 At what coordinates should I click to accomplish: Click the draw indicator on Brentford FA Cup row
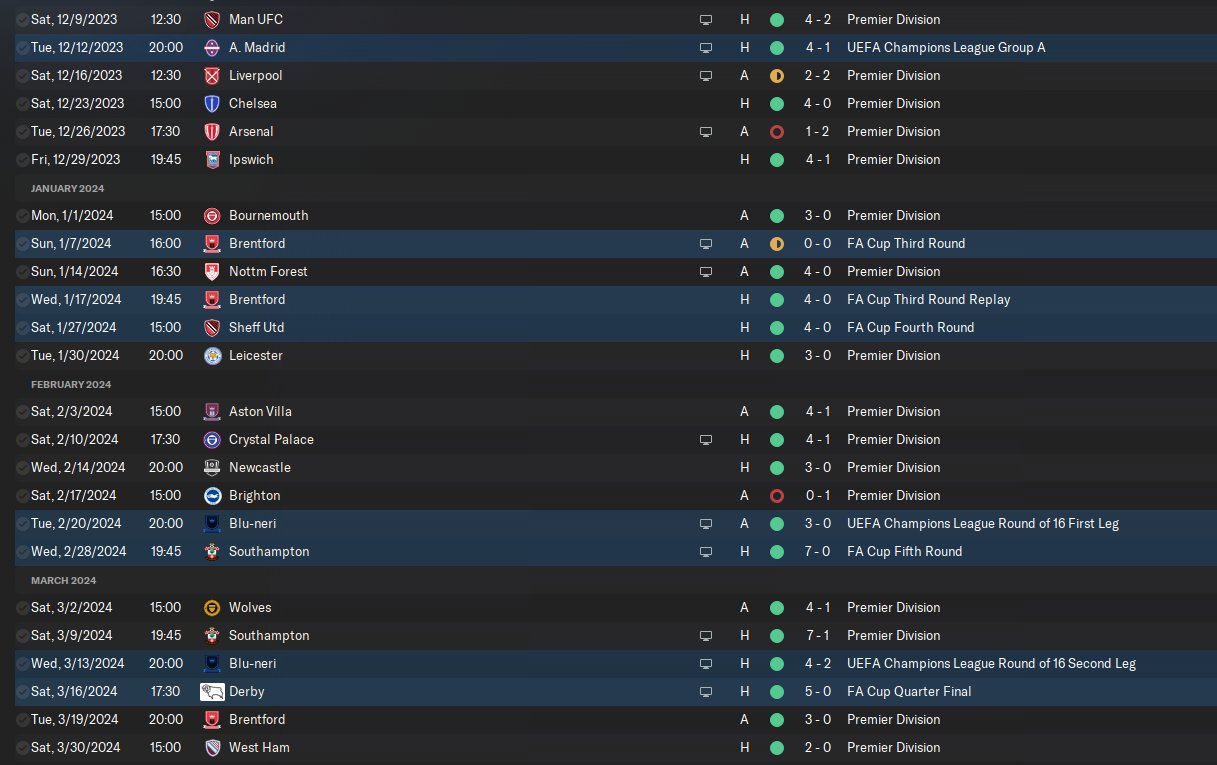point(777,243)
